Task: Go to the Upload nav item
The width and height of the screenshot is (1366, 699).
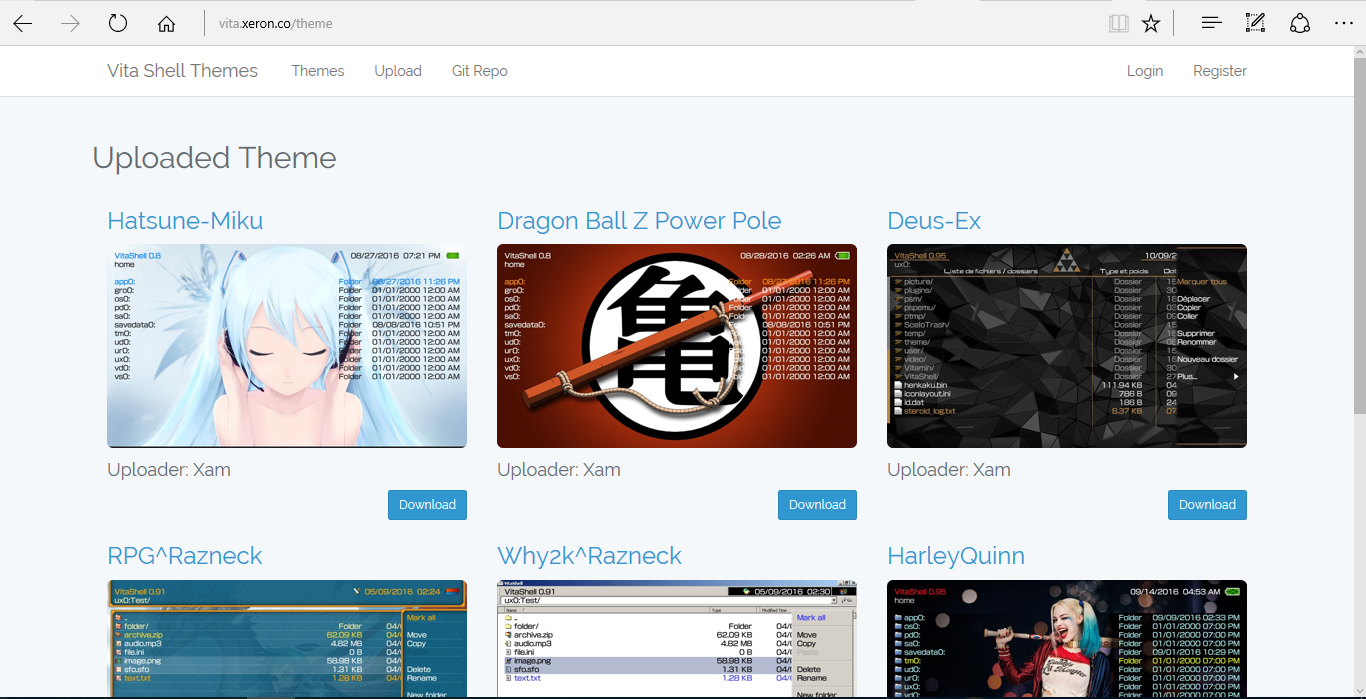Action: tap(398, 71)
